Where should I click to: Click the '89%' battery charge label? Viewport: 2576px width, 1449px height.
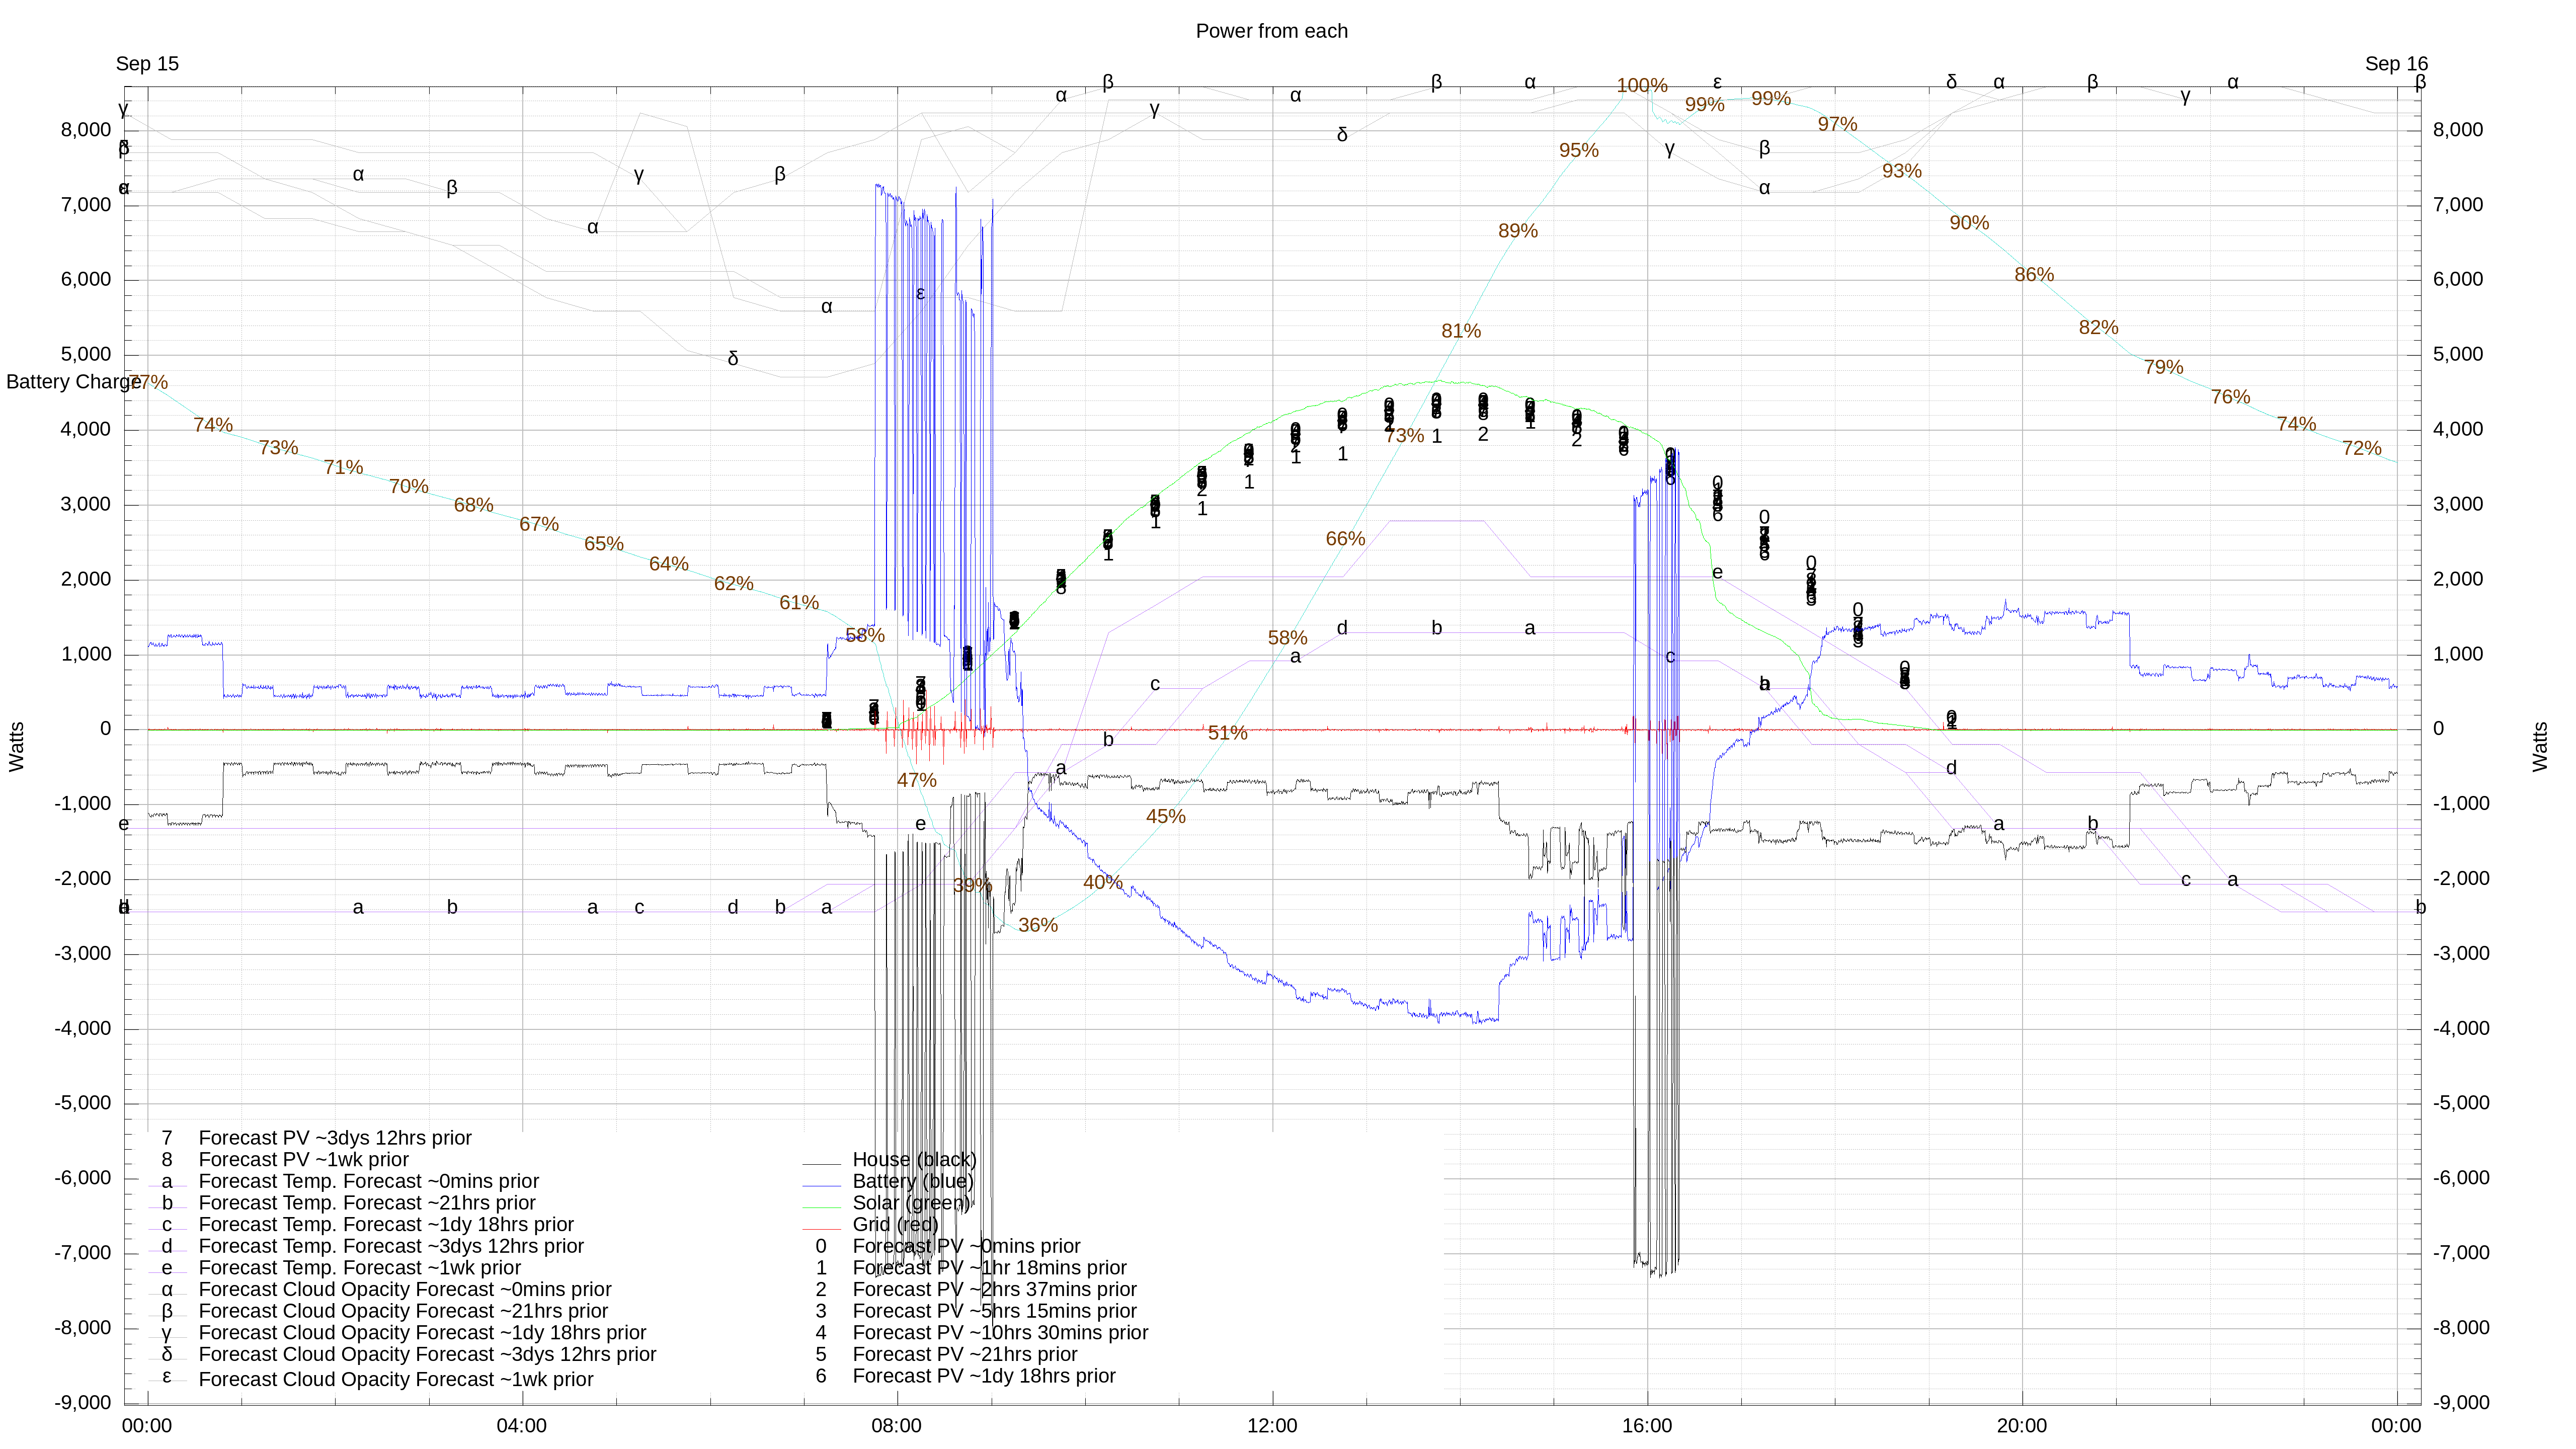point(1518,231)
